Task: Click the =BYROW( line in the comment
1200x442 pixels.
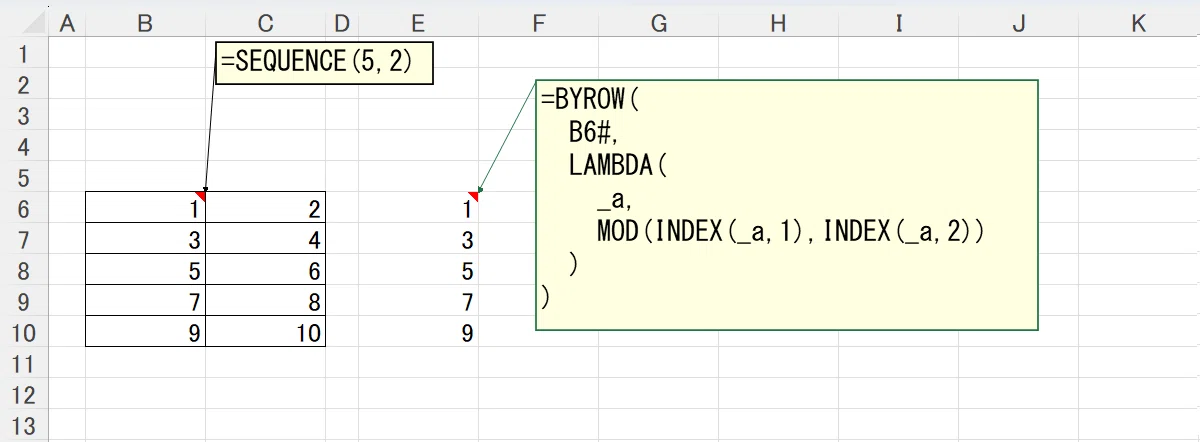Action: 589,100
